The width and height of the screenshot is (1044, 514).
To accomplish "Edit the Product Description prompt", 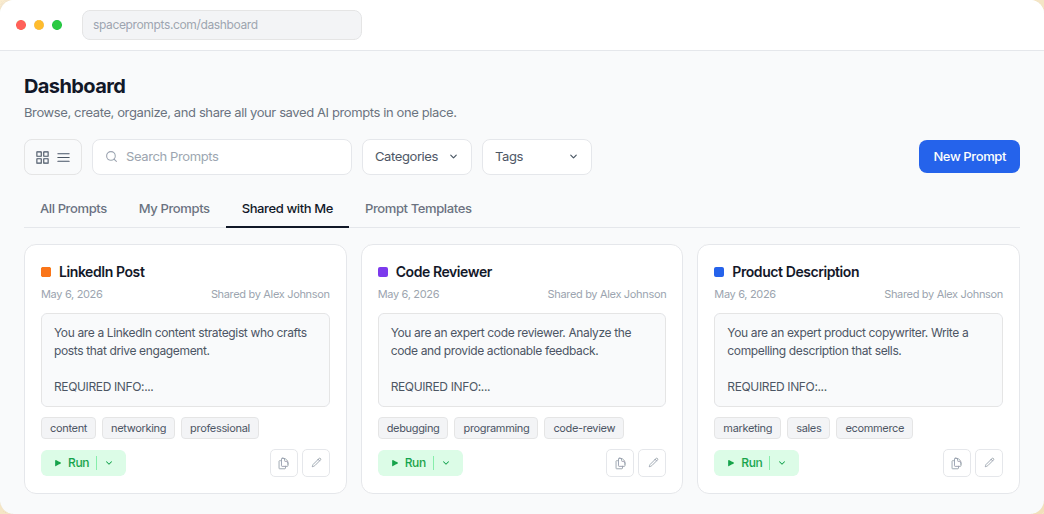I will [989, 463].
